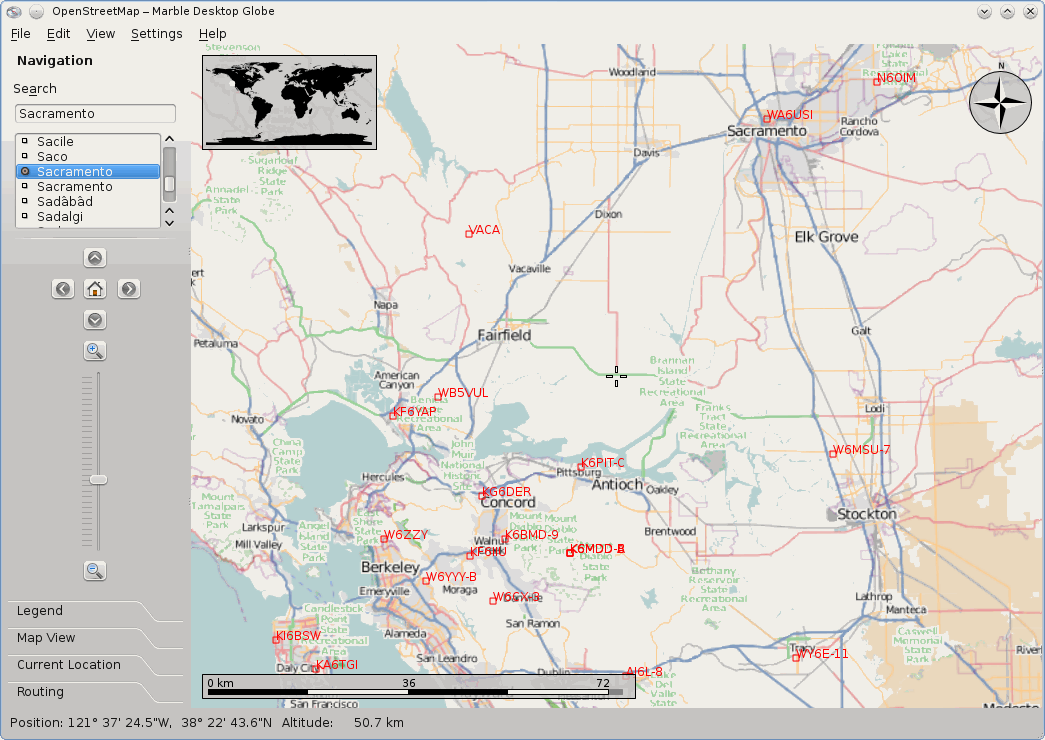1045x740 pixels.
Task: Minimize the Marble window
Action: pyautogui.click(x=984, y=11)
